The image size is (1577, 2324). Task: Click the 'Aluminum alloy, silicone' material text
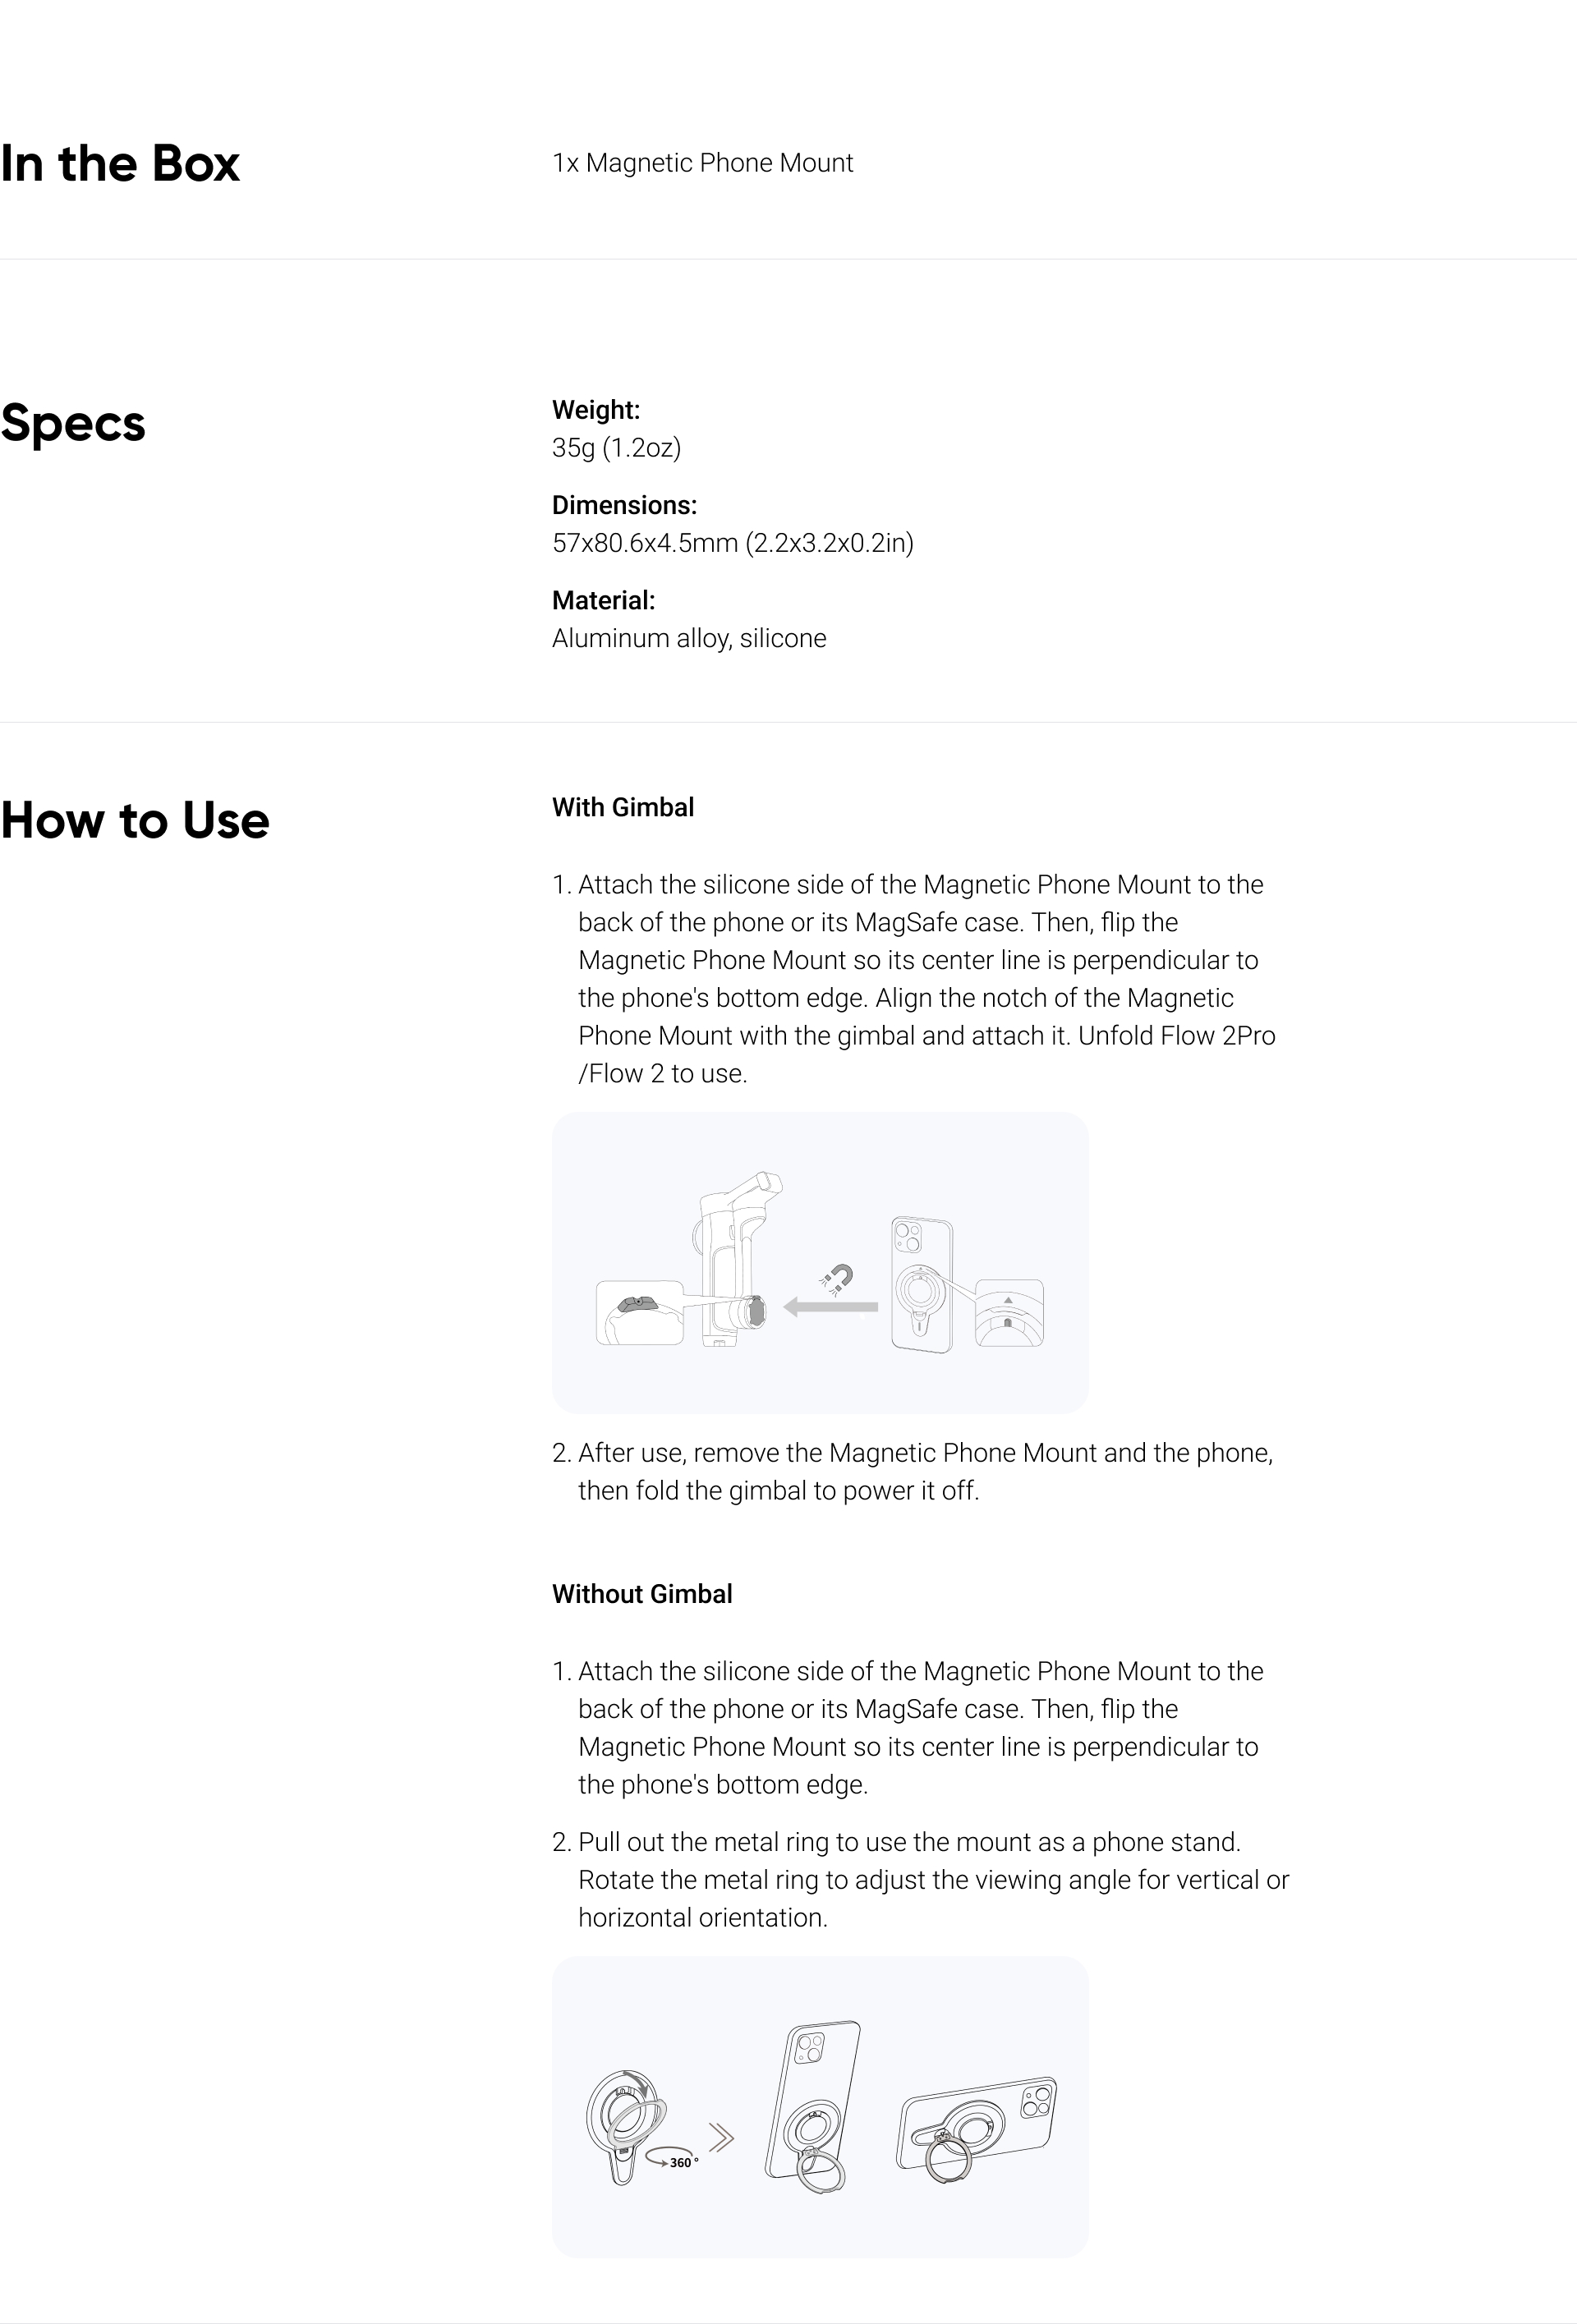[x=689, y=638]
